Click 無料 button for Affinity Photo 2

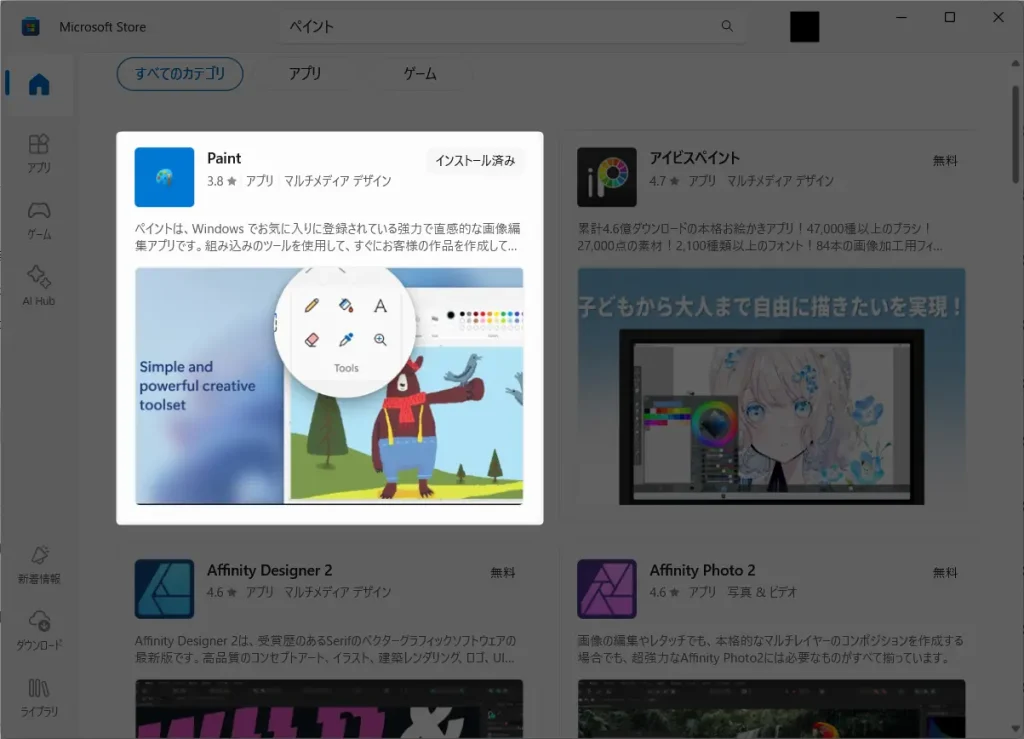tap(945, 573)
